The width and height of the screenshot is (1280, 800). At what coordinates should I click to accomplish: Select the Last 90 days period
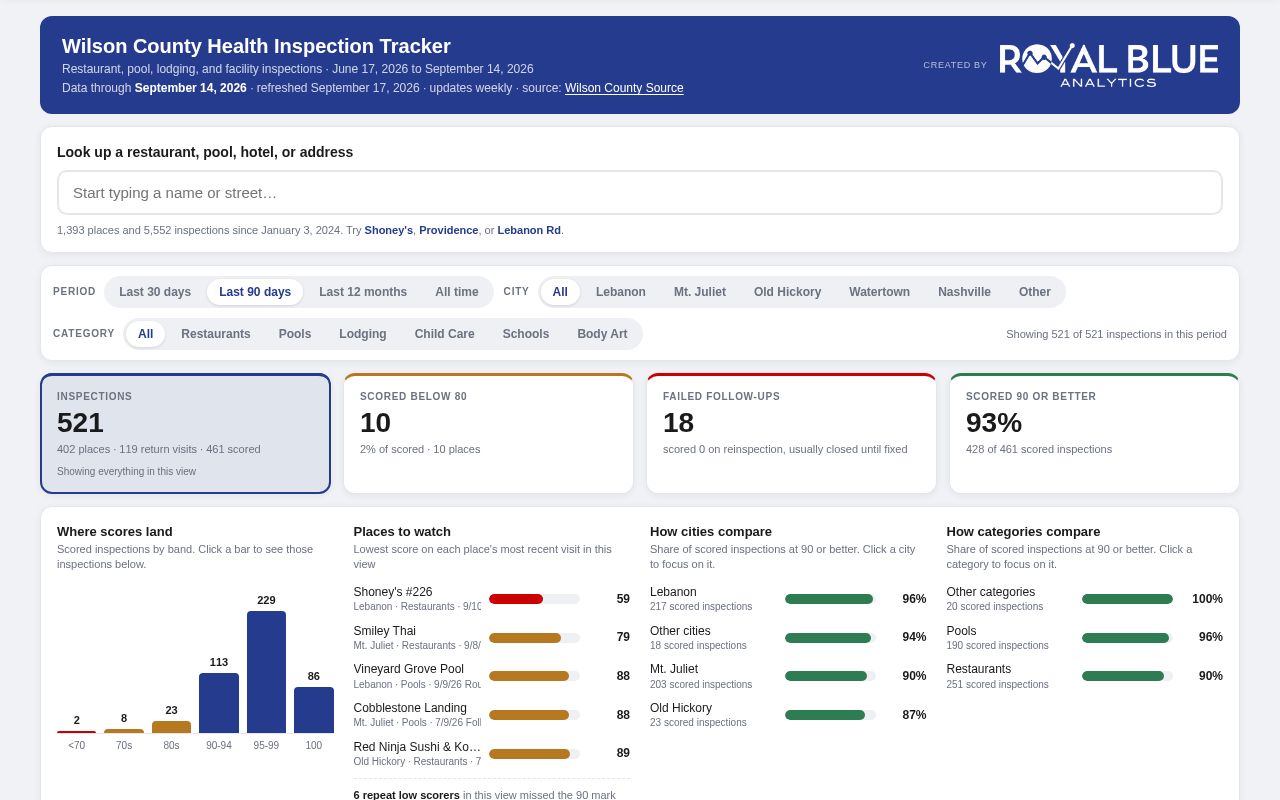pos(255,292)
